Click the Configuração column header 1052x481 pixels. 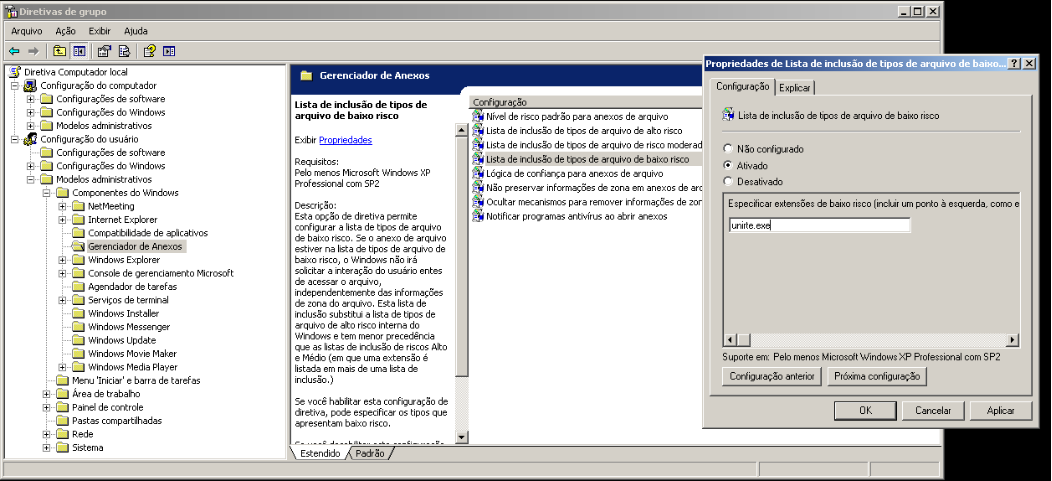[585, 102]
